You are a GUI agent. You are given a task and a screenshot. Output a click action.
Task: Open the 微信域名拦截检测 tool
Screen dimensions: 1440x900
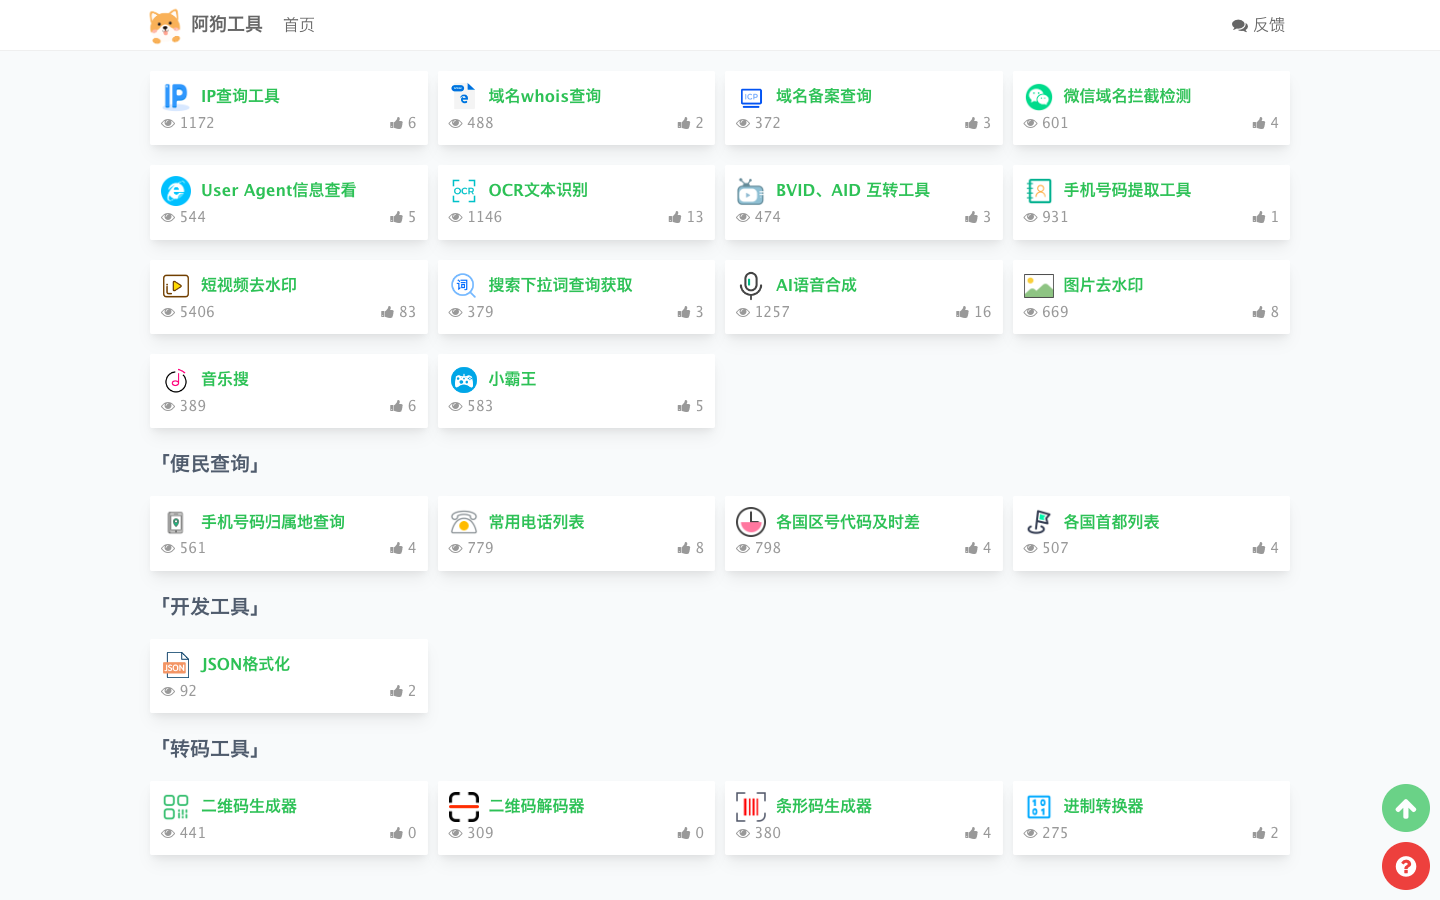click(1127, 96)
